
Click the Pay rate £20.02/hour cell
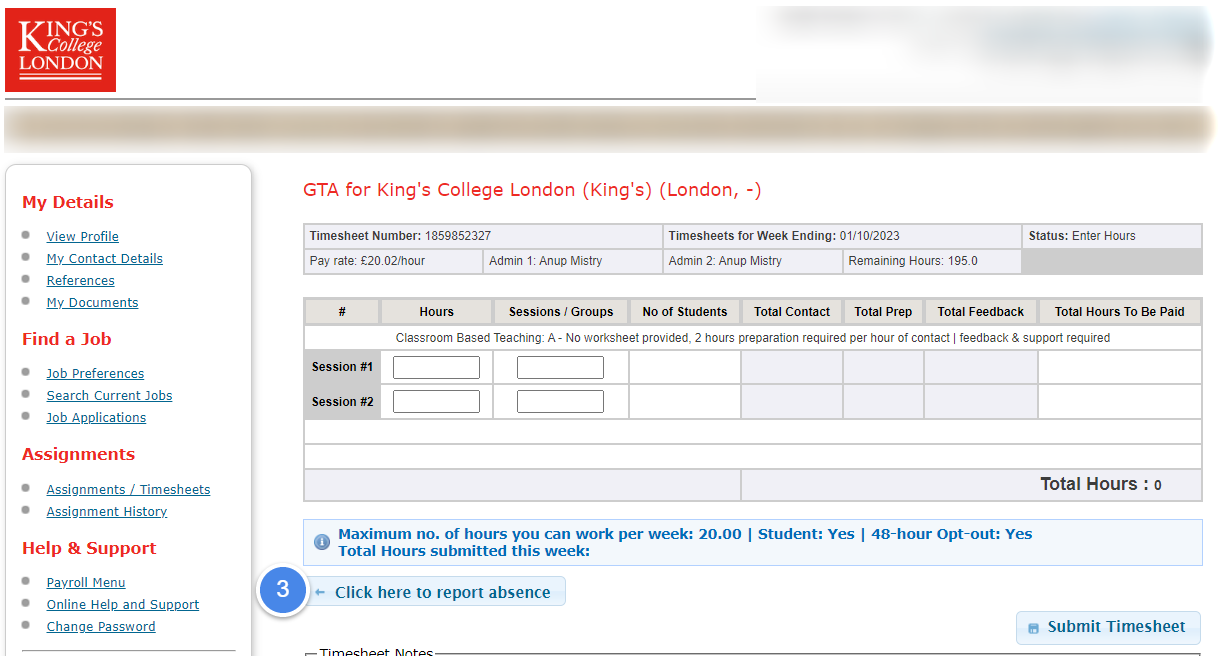393,261
